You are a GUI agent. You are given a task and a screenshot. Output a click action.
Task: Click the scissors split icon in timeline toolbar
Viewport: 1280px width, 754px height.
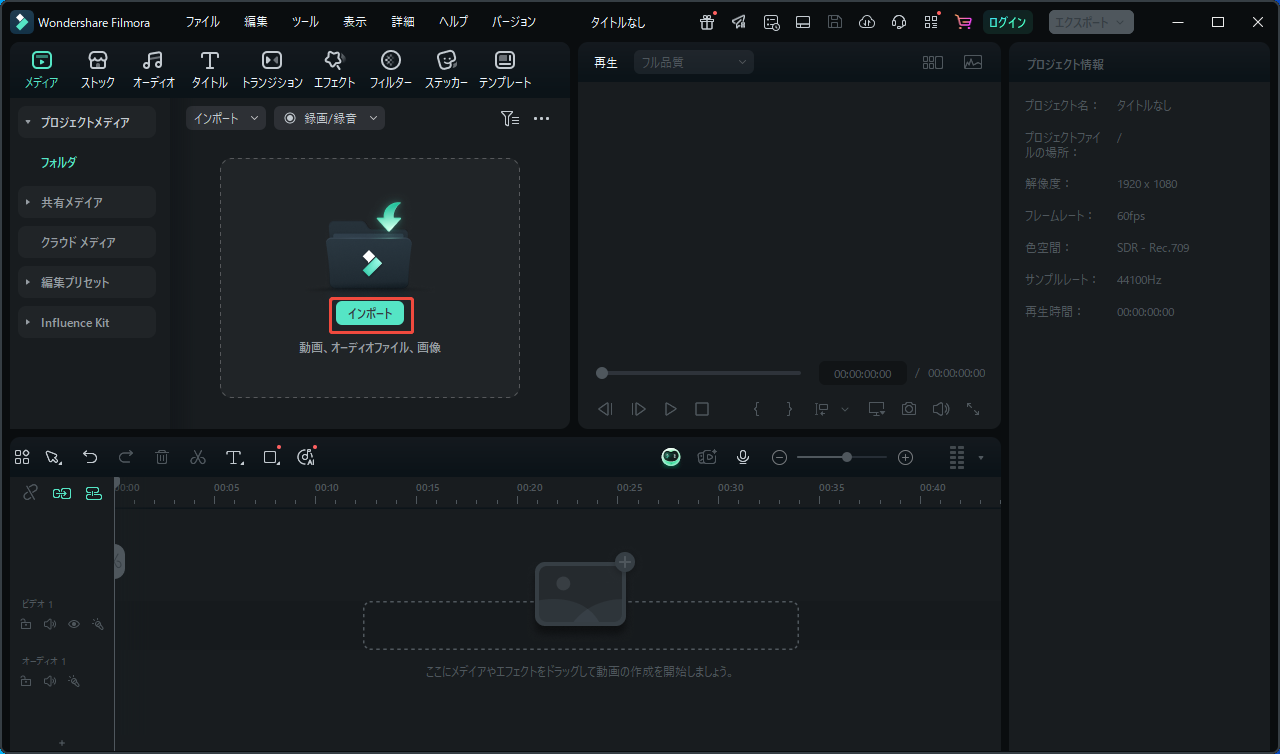click(198, 457)
